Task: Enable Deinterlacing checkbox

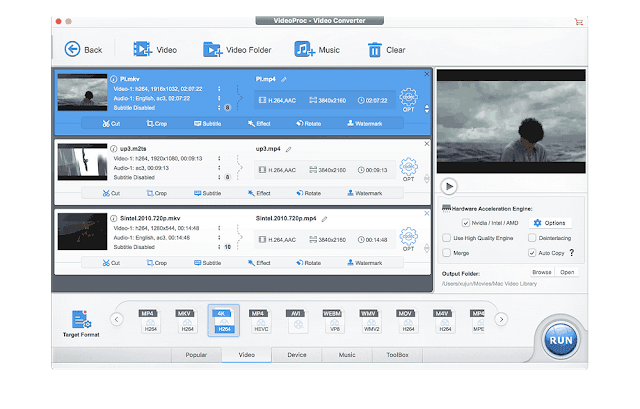Action: pyautogui.click(x=532, y=238)
